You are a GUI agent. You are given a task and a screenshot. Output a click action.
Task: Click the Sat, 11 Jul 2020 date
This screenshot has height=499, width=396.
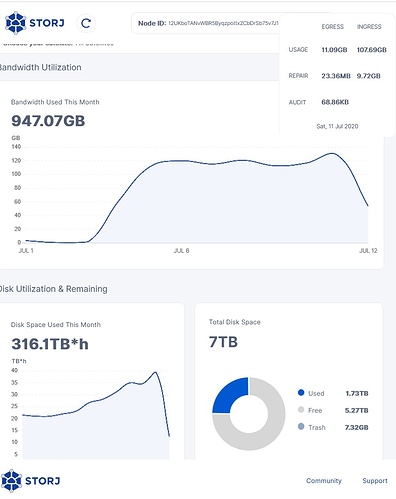(337, 126)
